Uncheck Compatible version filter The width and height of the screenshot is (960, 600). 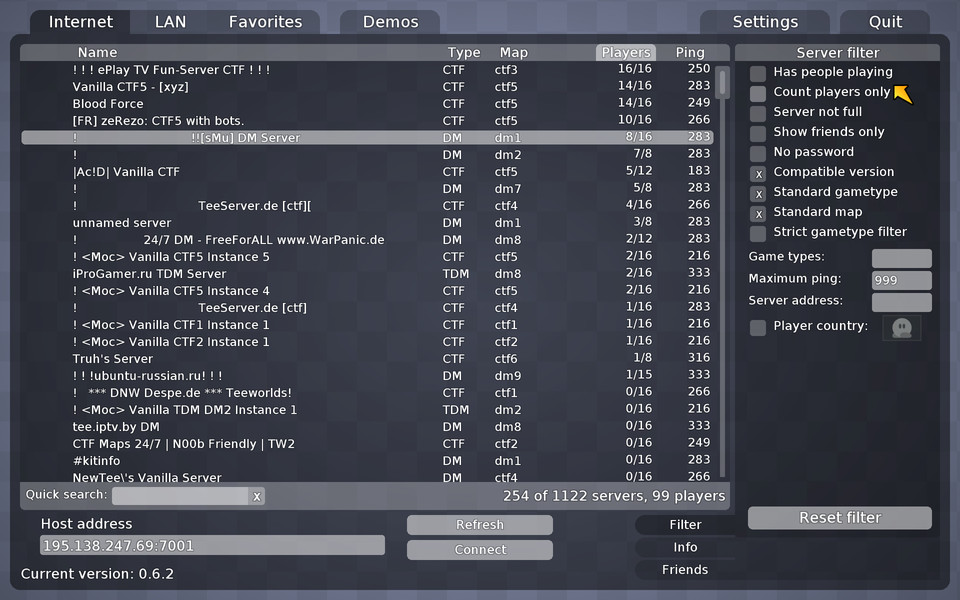pos(758,174)
